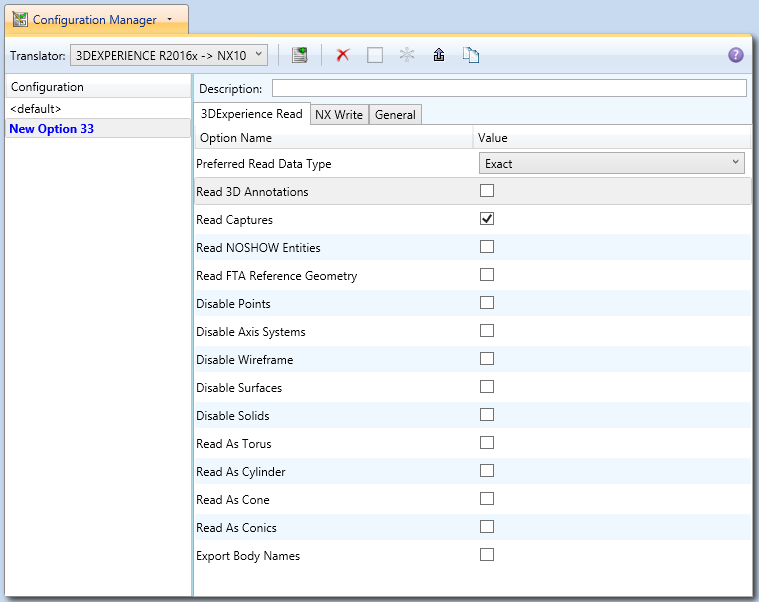Select the Read Captures row label
759x602 pixels.
pos(234,220)
